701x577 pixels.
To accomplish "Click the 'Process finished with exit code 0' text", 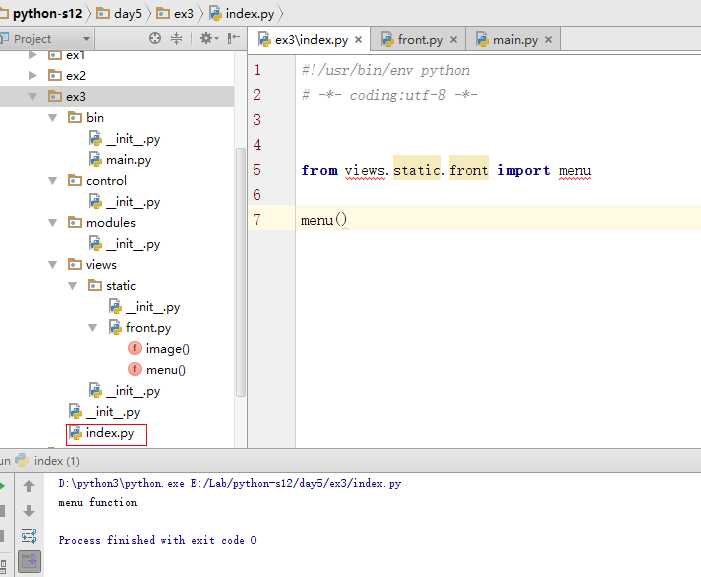I will coord(157,540).
